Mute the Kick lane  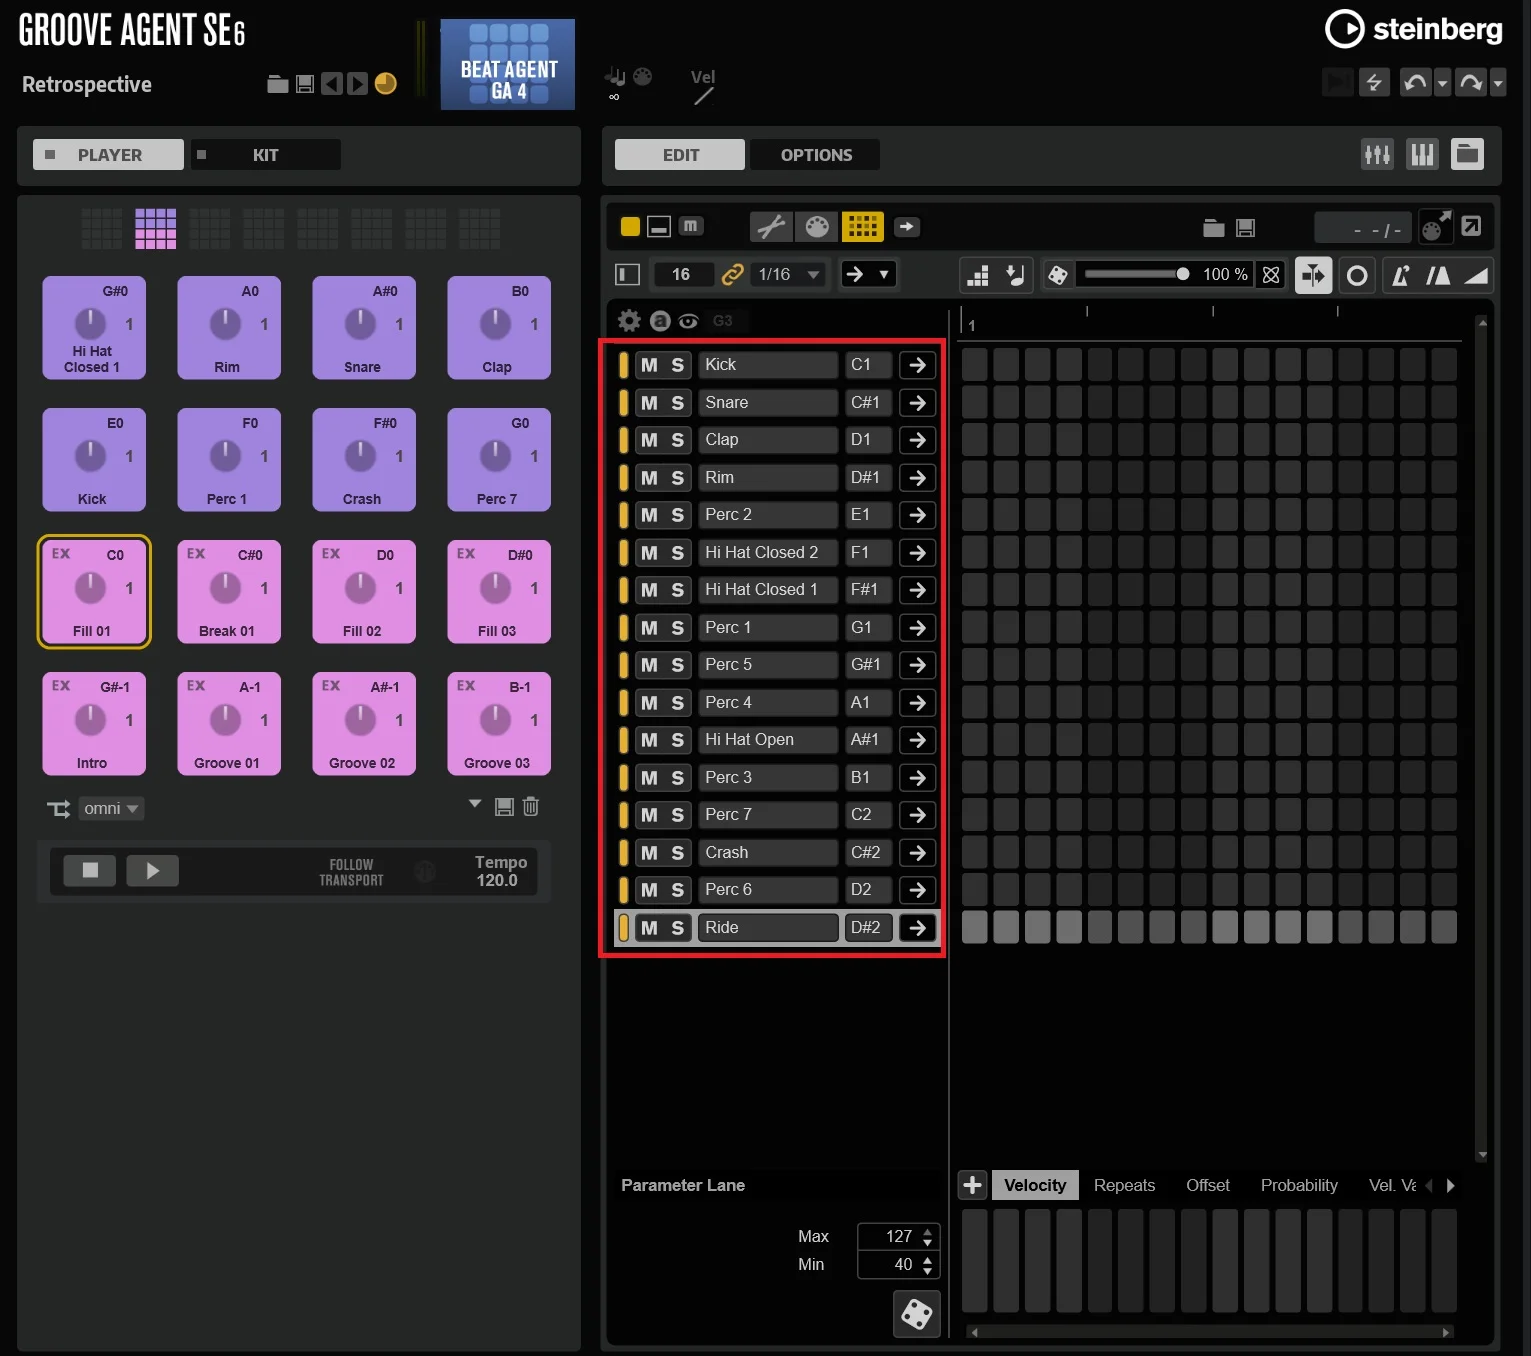[649, 365]
